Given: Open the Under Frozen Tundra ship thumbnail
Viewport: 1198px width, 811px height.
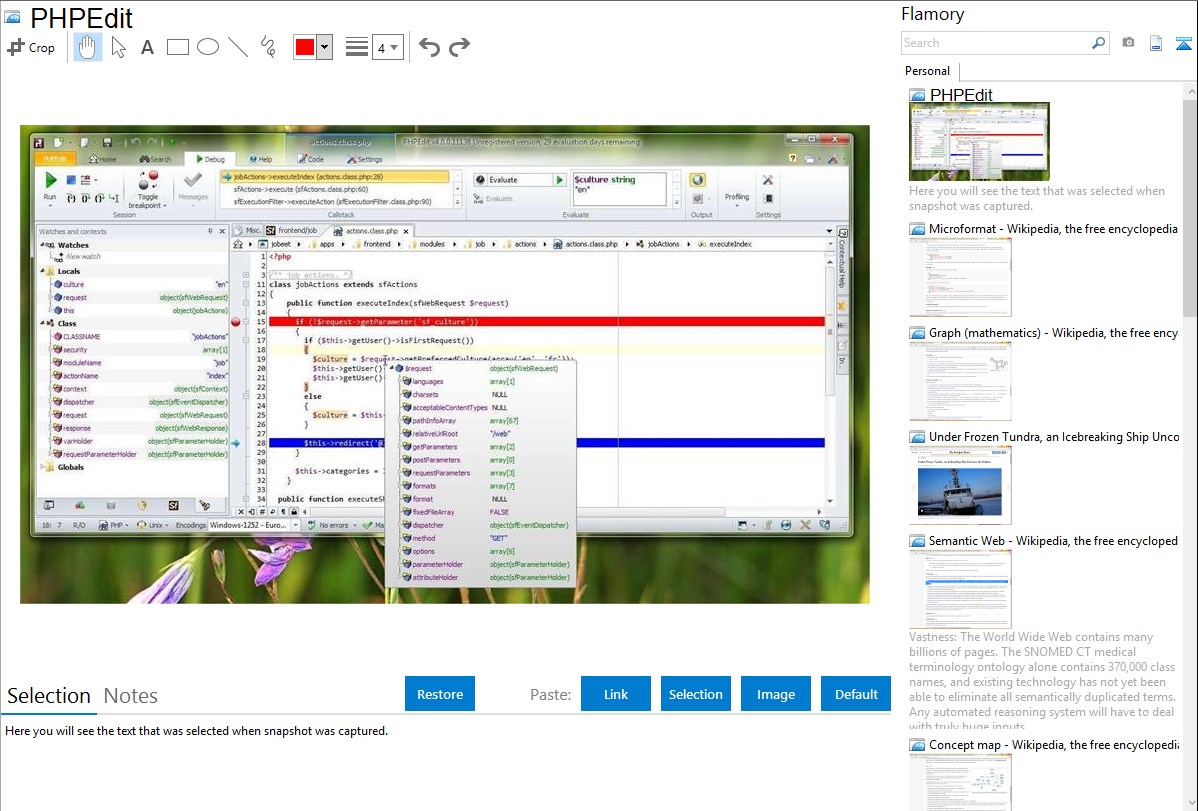Looking at the screenshot, I should [960, 485].
